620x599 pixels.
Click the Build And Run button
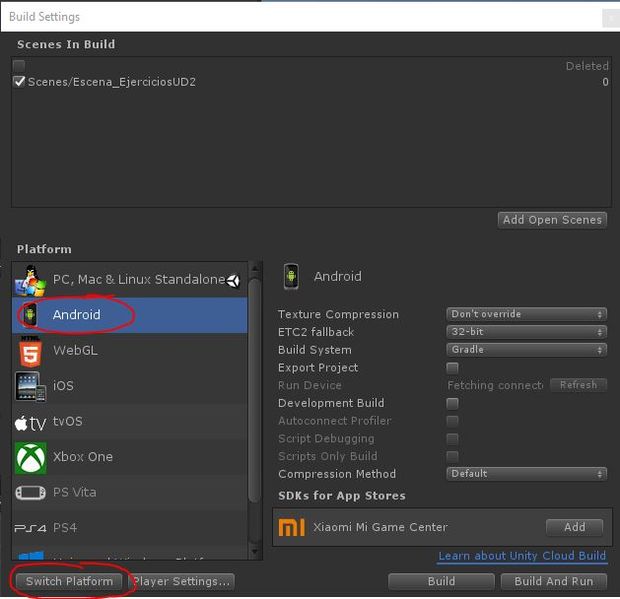point(554,581)
